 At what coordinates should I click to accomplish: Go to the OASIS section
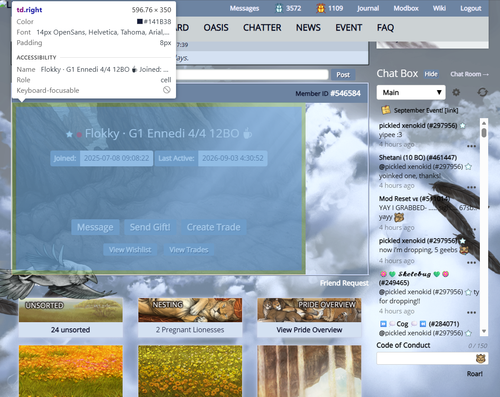[216, 28]
